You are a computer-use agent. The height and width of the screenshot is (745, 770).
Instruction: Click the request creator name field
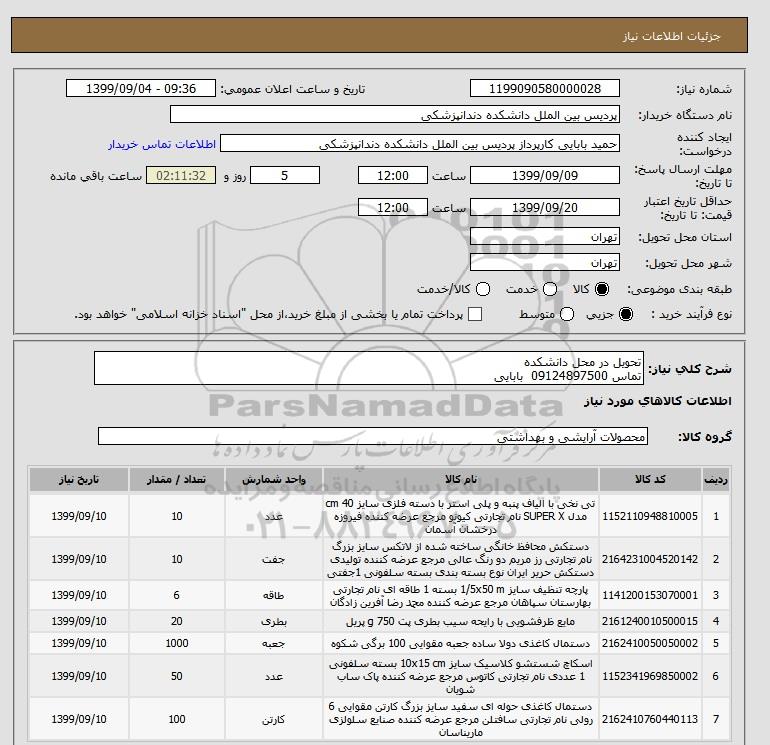[420, 144]
